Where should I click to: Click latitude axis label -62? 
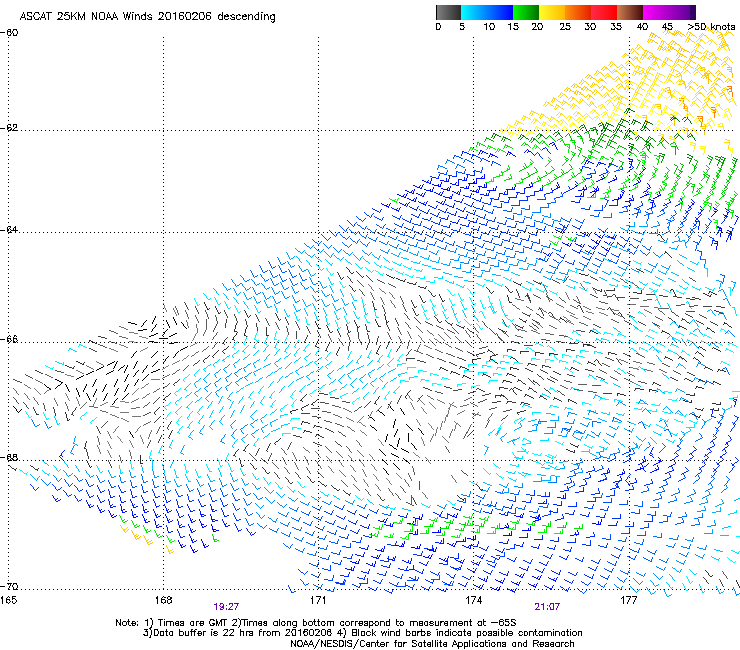point(9,128)
